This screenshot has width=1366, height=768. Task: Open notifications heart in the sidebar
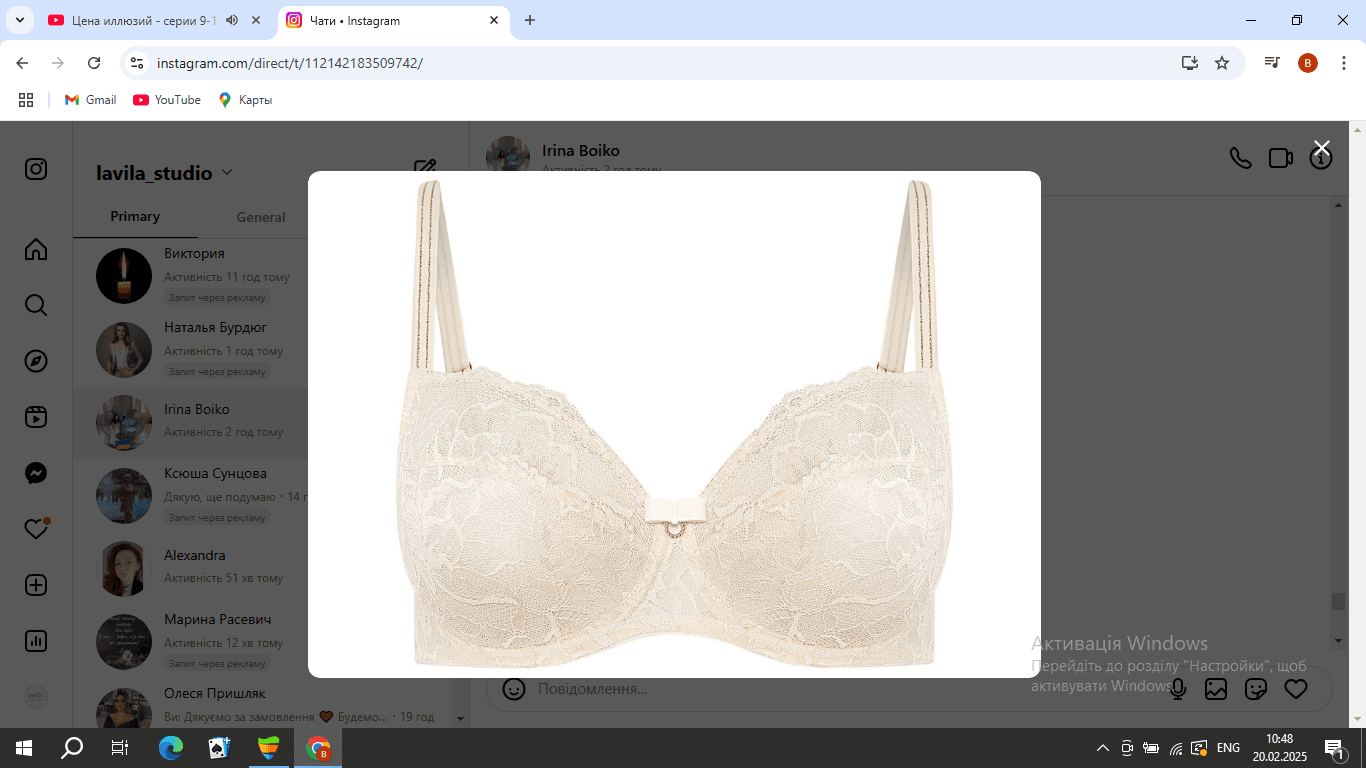click(36, 529)
